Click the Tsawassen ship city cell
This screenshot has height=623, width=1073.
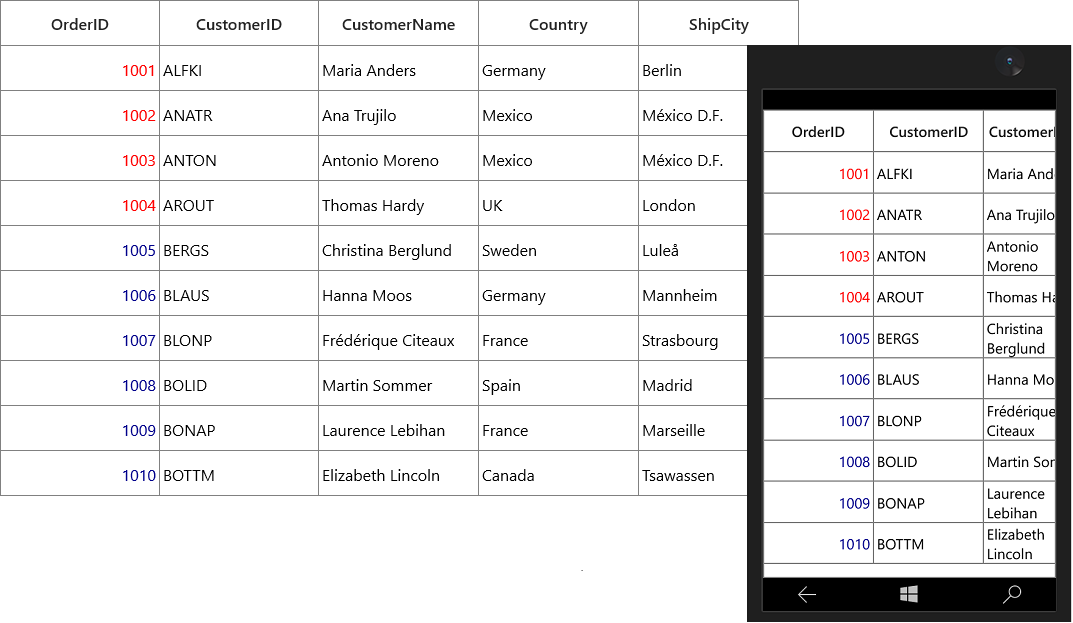pos(693,475)
